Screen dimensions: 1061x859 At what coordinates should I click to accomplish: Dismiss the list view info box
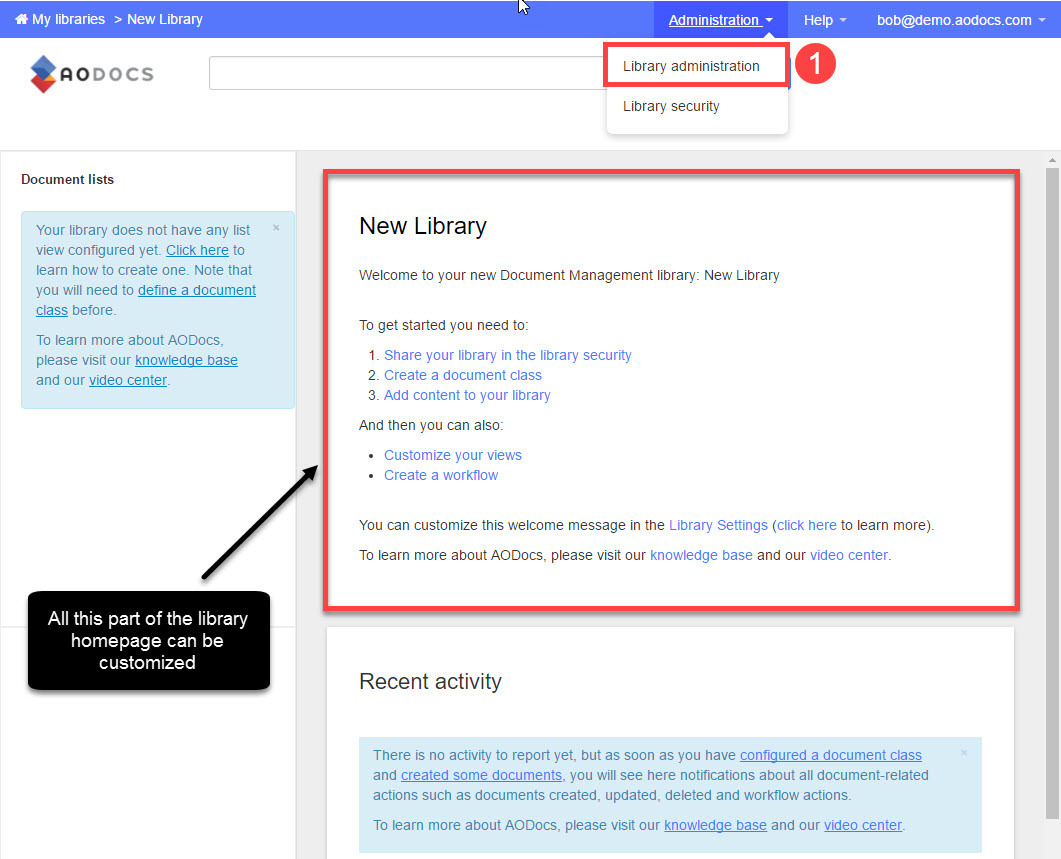tap(276, 228)
